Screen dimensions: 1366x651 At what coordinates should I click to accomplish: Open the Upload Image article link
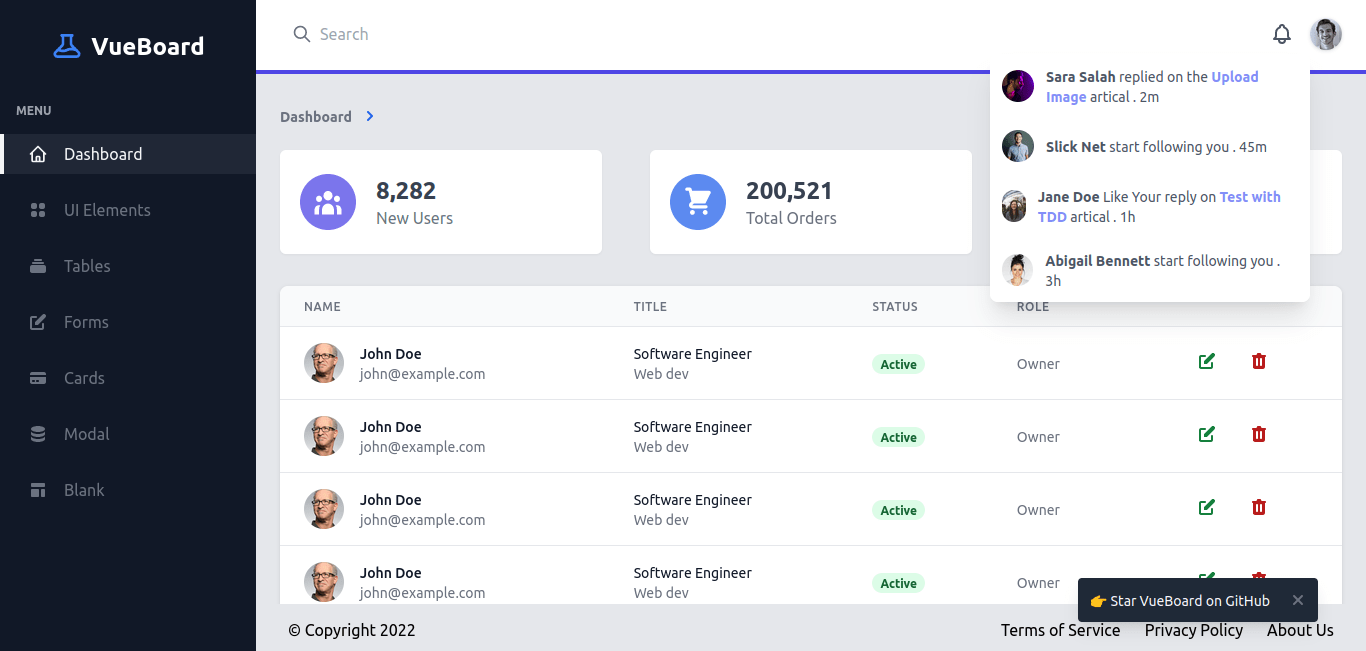(1152, 87)
